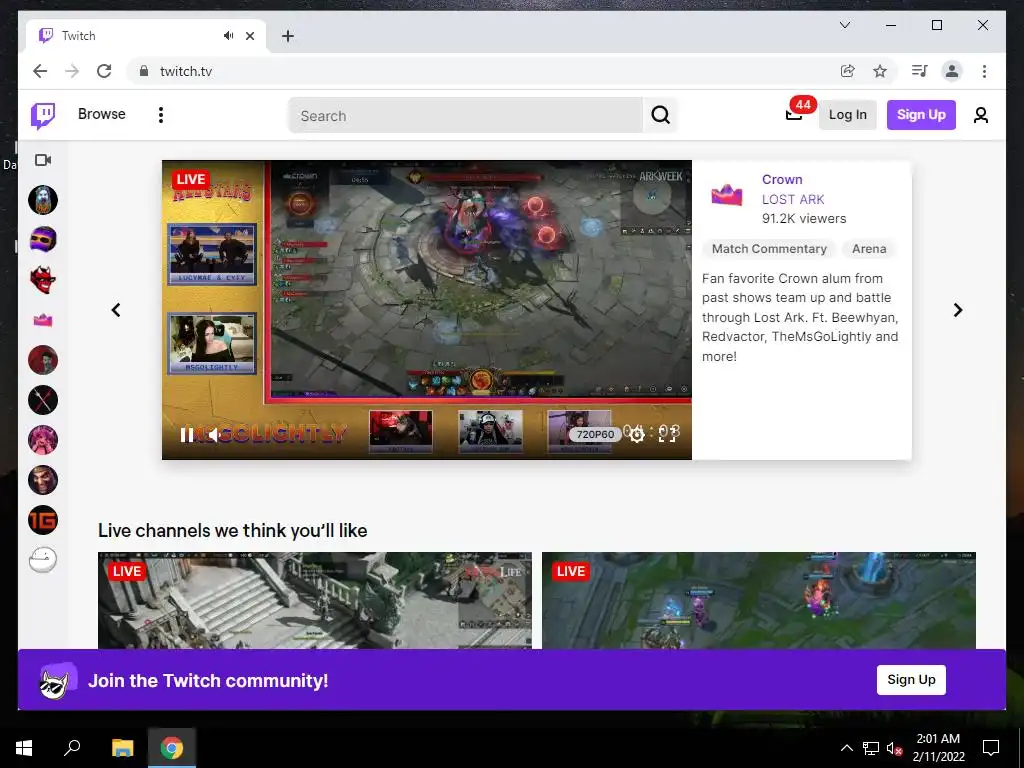Viewport: 1024px width, 768px height.
Task: Select the Match Commentary tag
Action: point(769,249)
